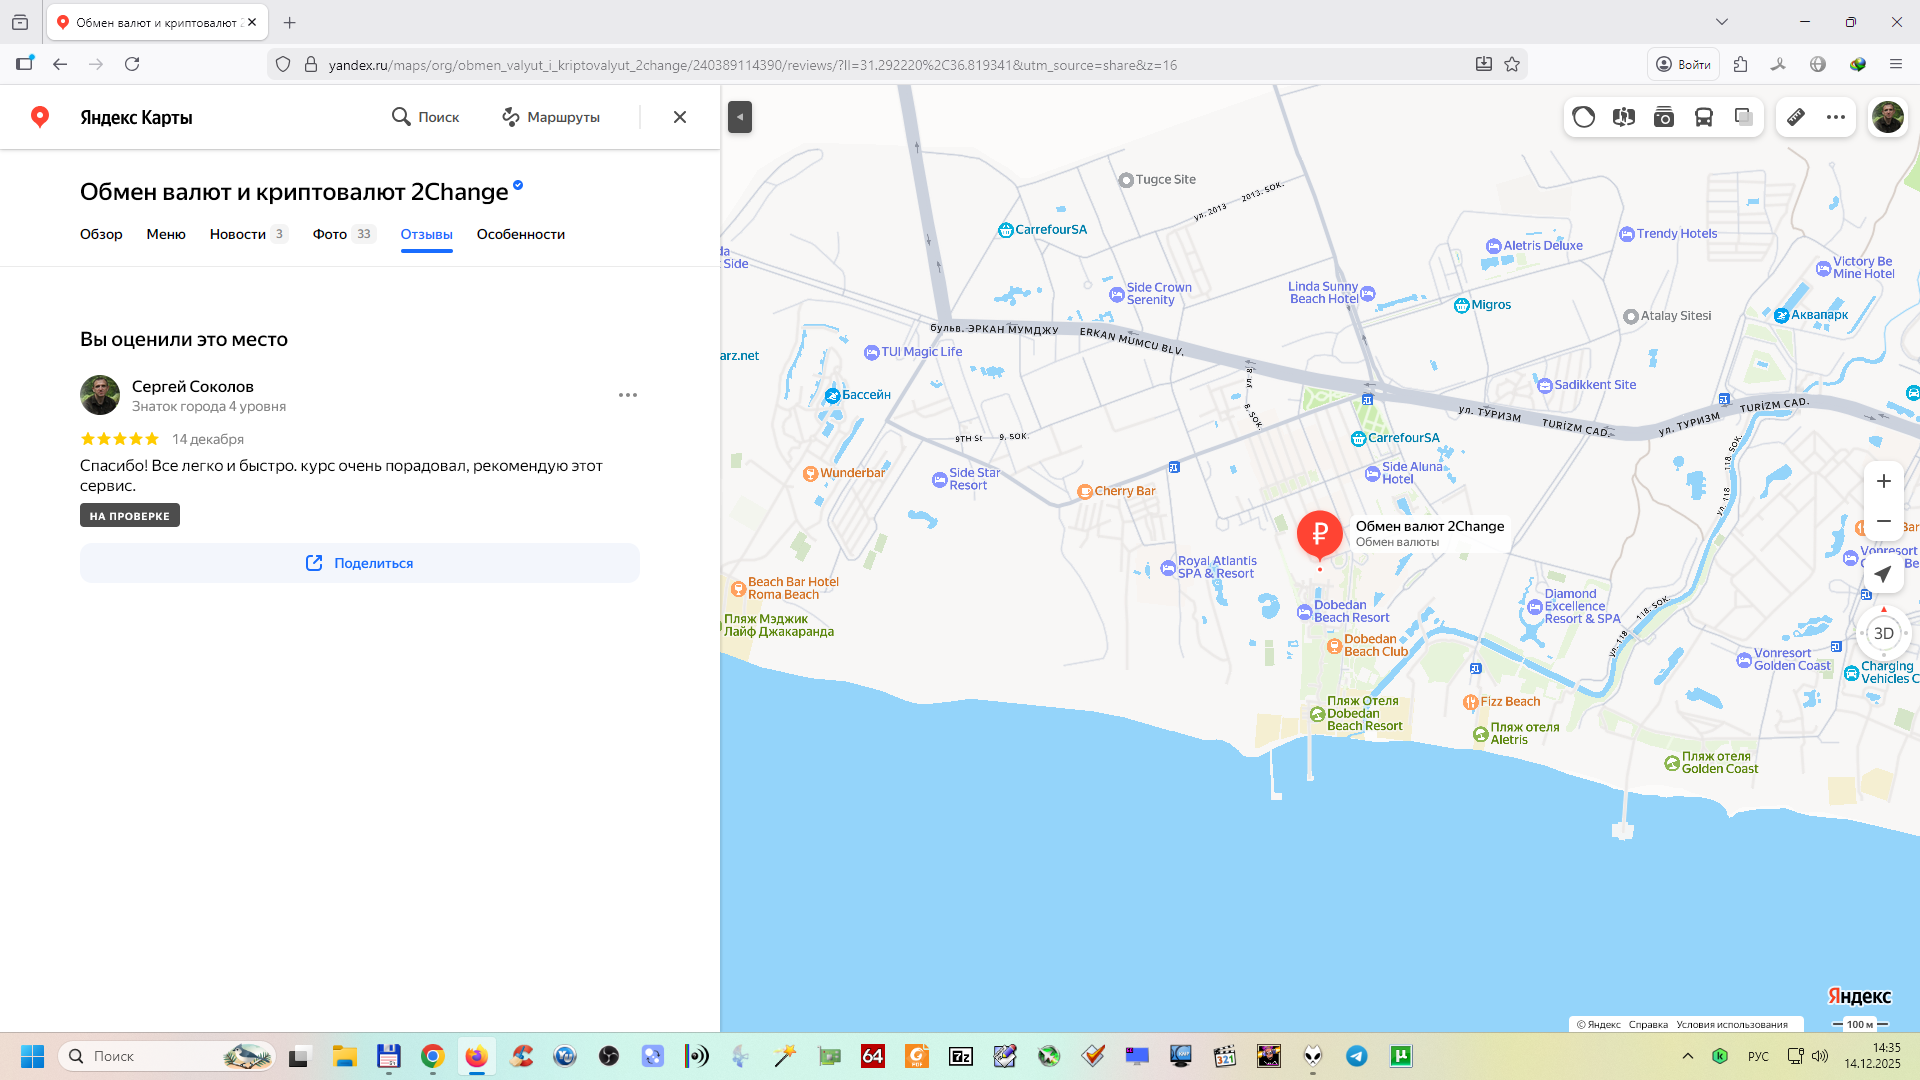Close the organization card
Image resolution: width=1920 pixels, height=1080 pixels.
(680, 117)
